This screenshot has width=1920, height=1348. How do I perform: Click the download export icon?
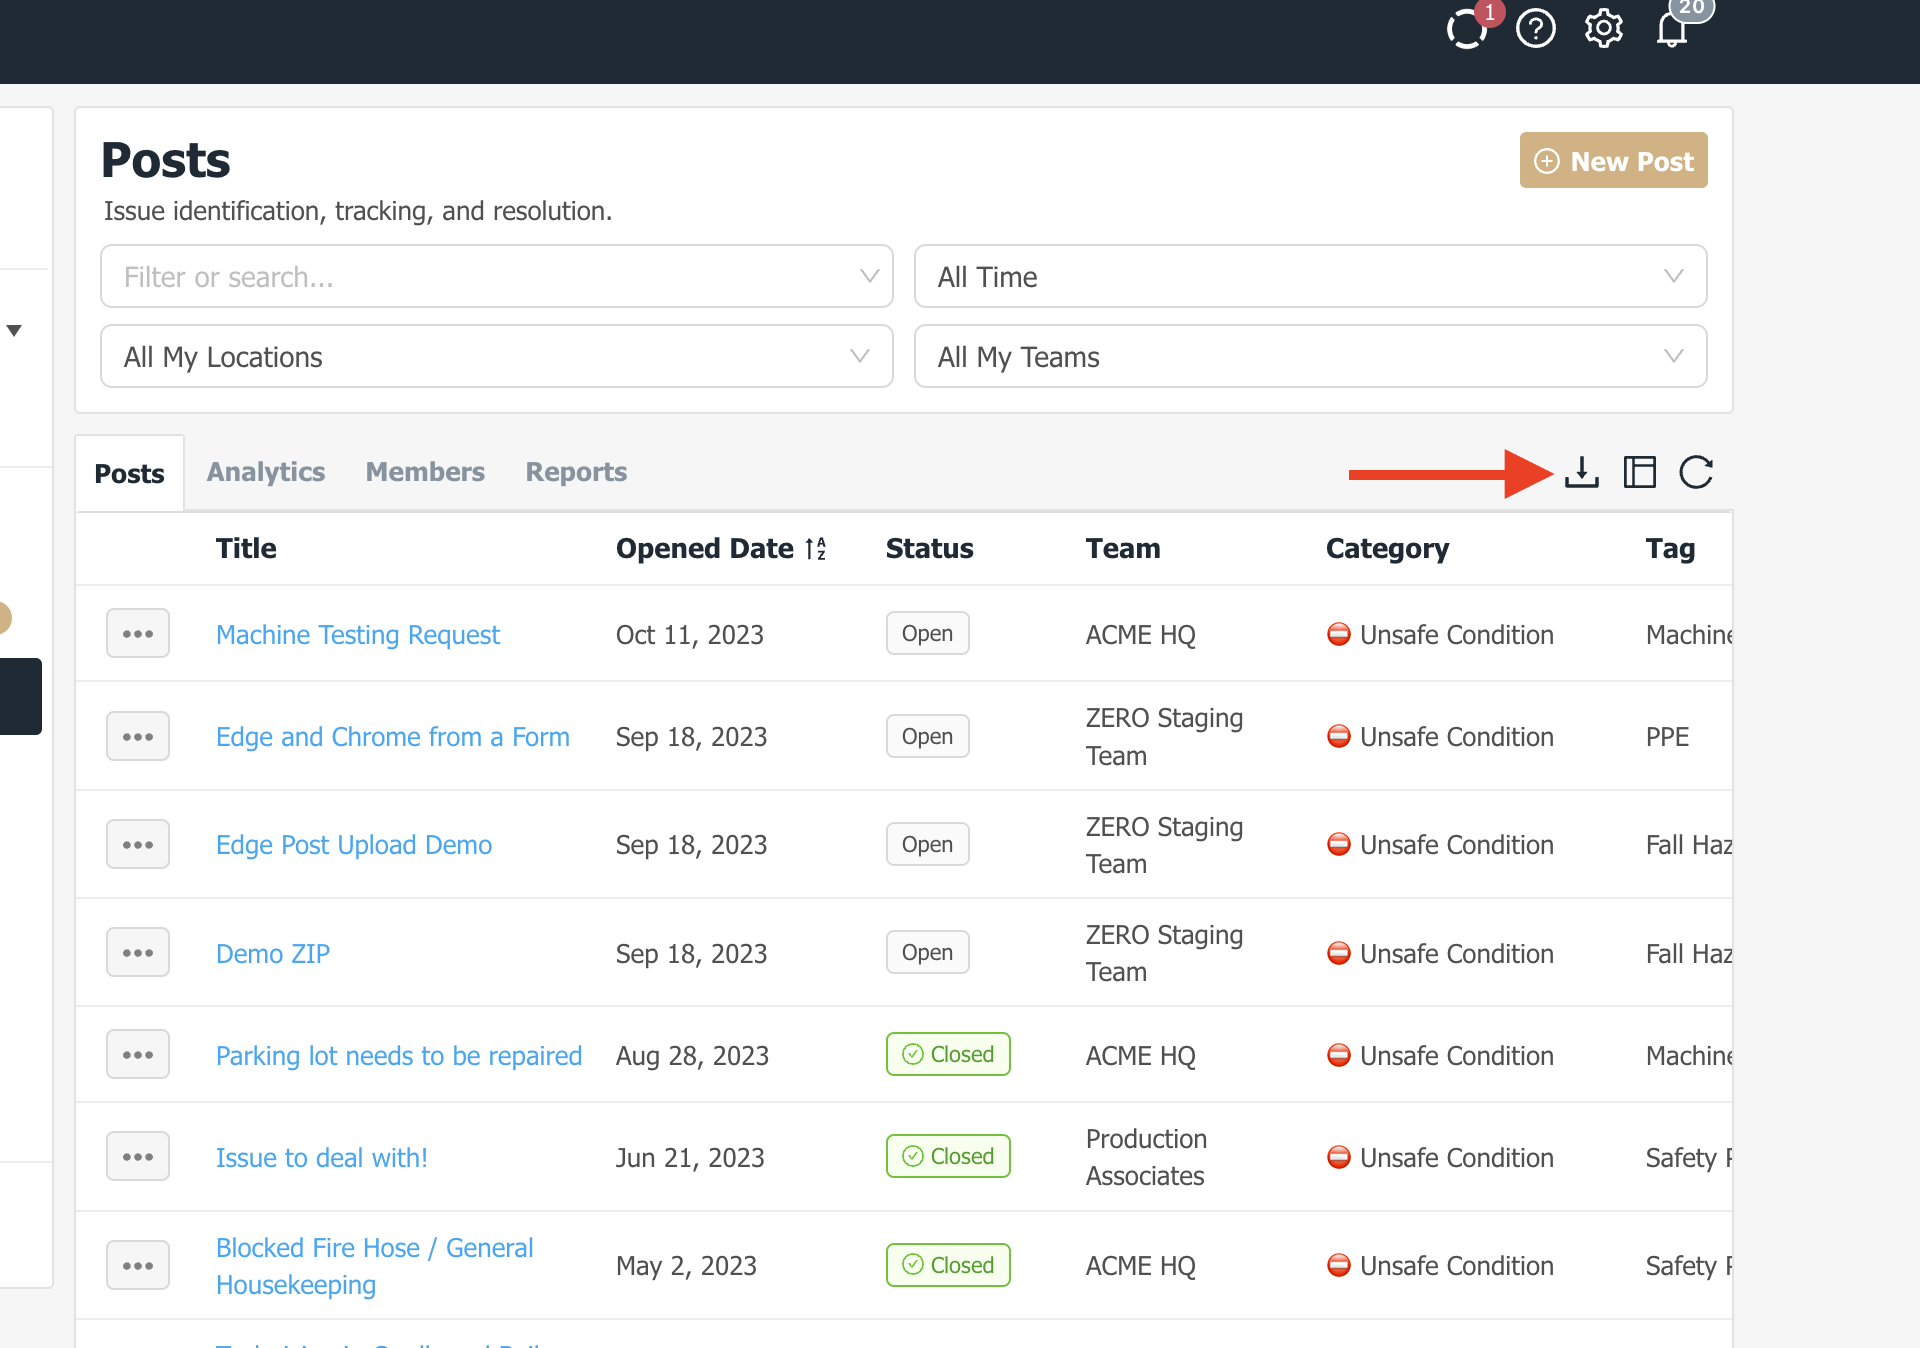tap(1581, 472)
